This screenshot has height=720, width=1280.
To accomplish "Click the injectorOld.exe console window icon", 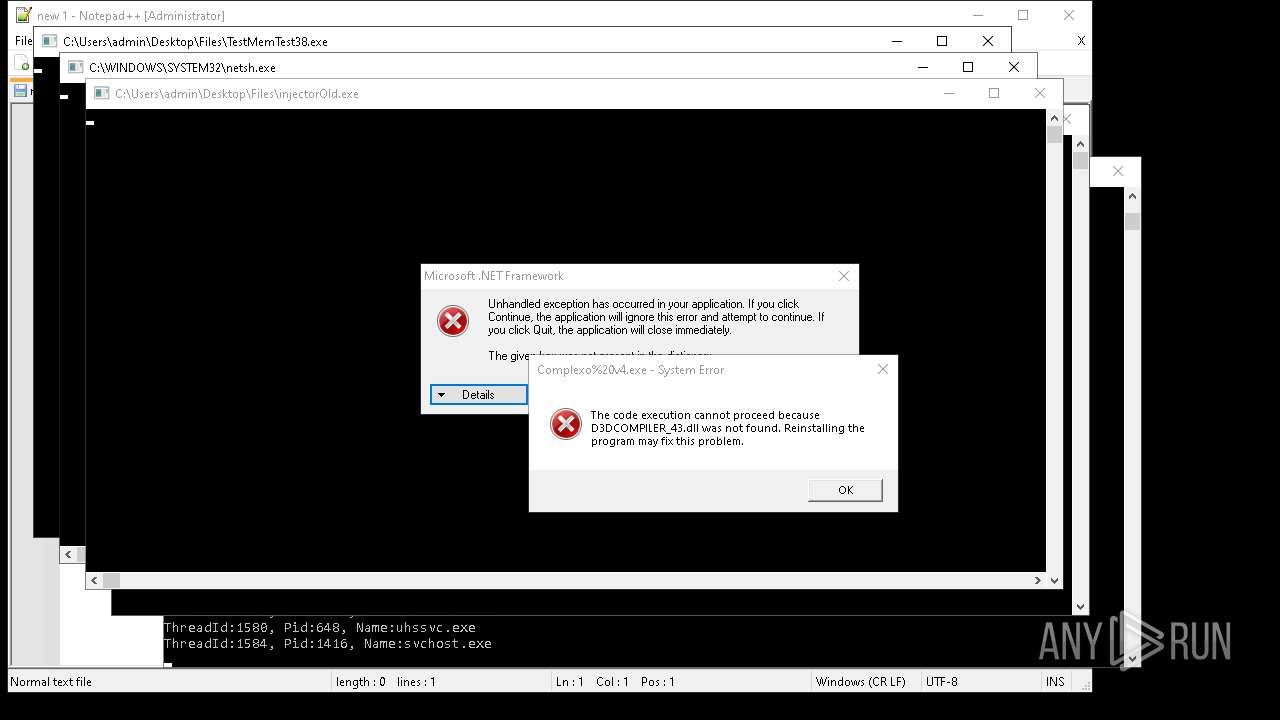I will pyautogui.click(x=101, y=93).
